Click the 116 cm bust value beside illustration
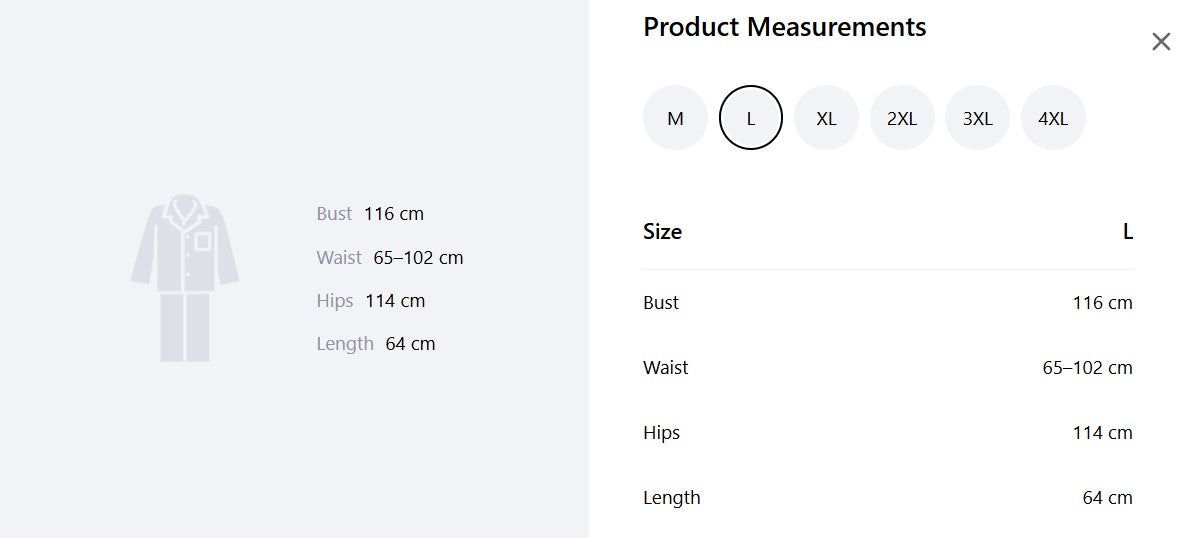Screen dimensions: 1187x538 click(x=394, y=214)
